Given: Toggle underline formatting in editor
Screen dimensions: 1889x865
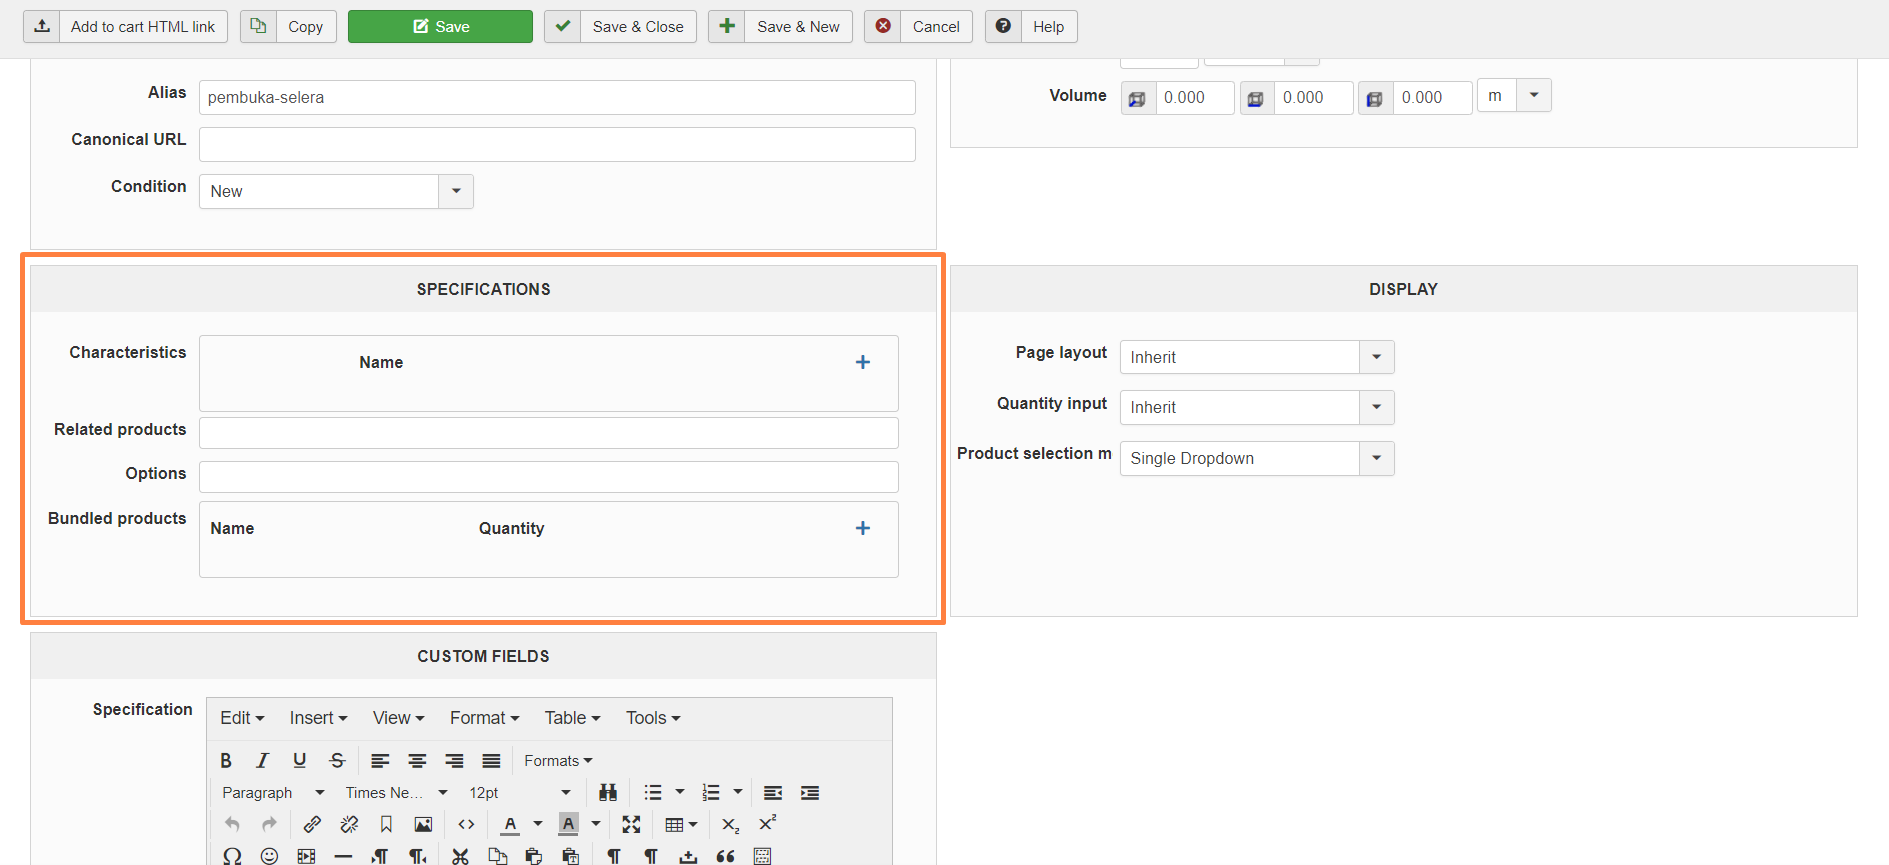Looking at the screenshot, I should (x=299, y=761).
